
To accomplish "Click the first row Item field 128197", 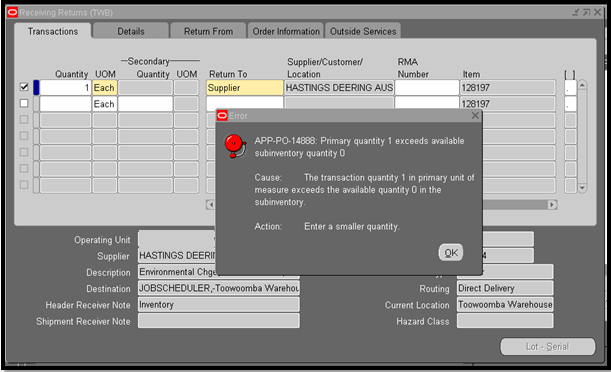I will [507, 88].
